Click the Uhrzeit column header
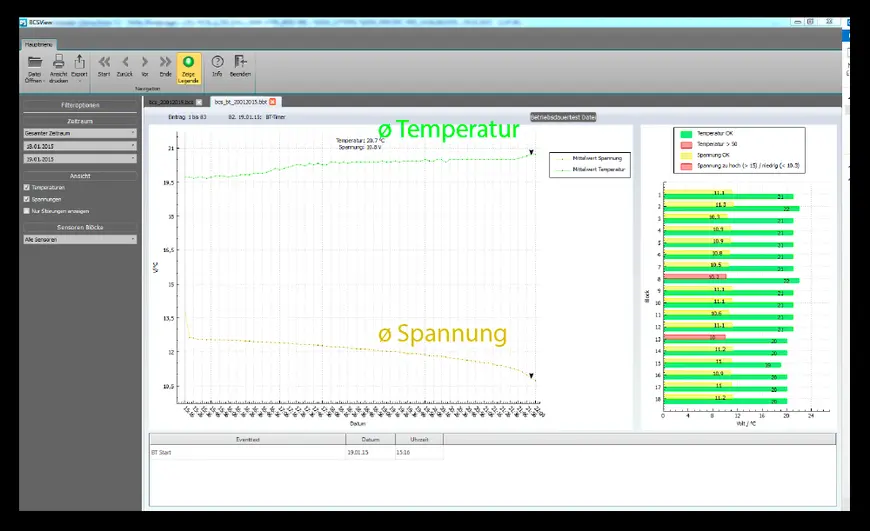This screenshot has width=870, height=531. [x=419, y=439]
